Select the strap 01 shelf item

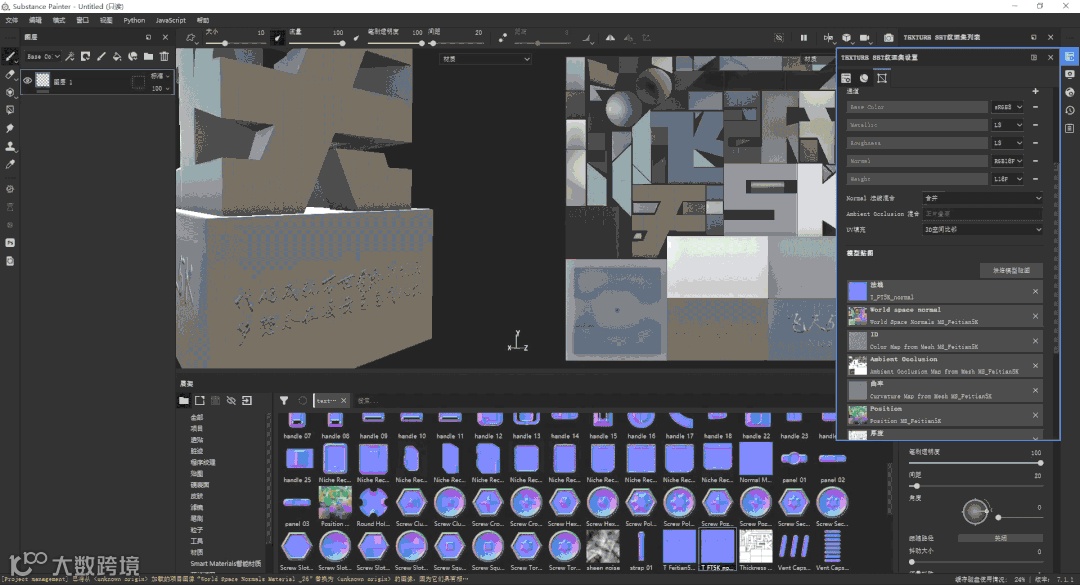(x=641, y=547)
